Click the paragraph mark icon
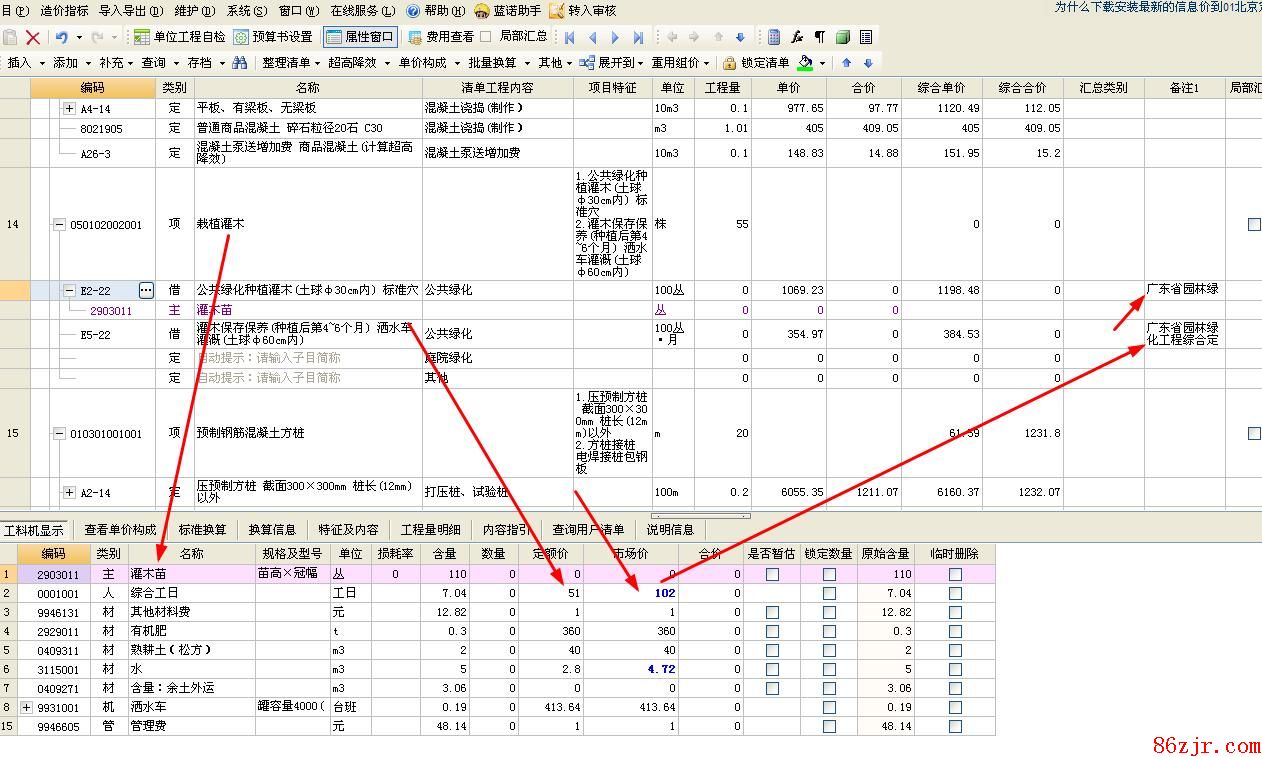Viewport: 1262px width, 757px height. (x=819, y=37)
